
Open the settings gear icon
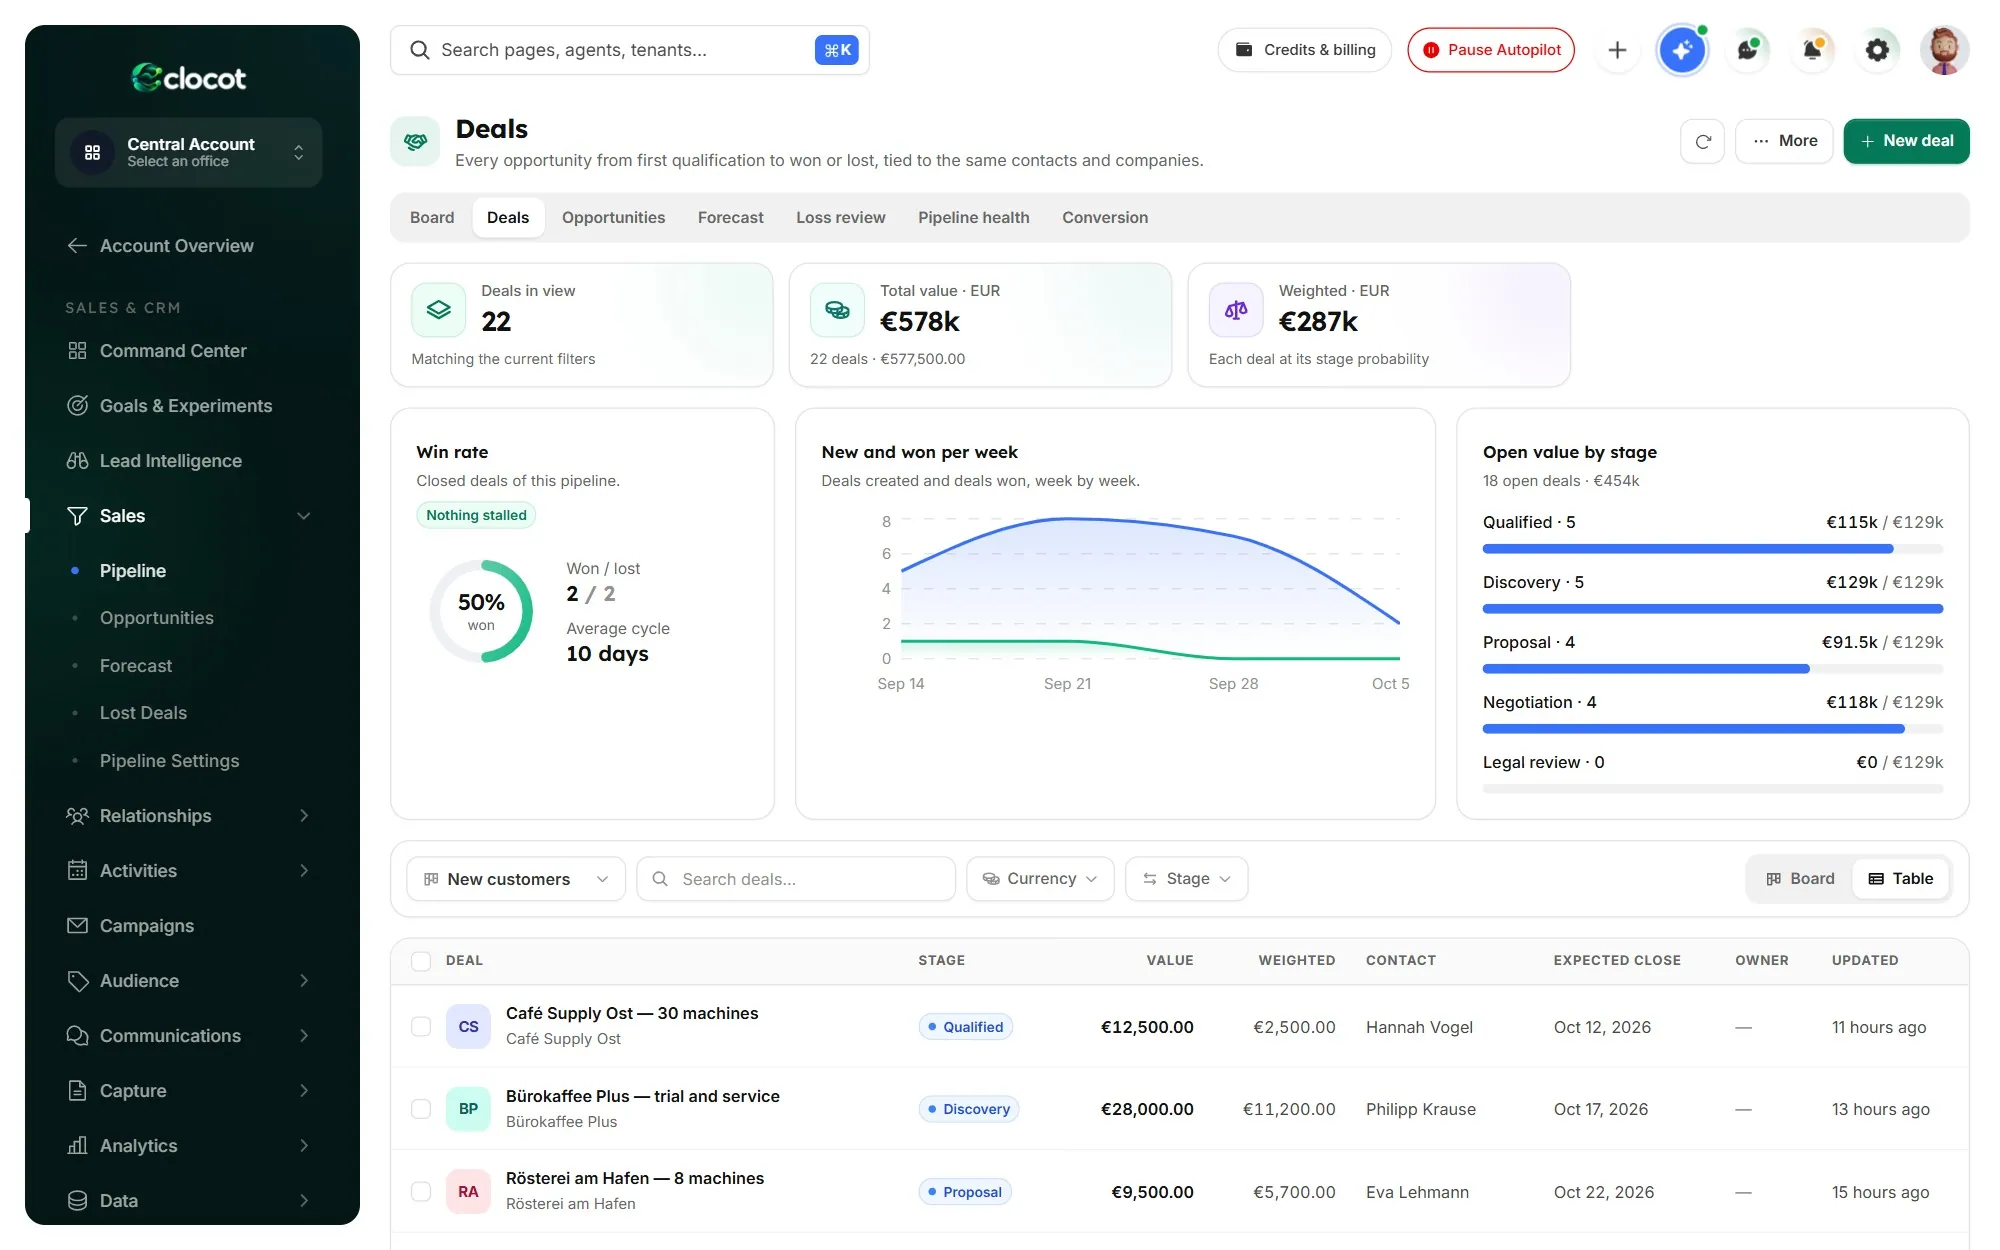click(x=1877, y=50)
